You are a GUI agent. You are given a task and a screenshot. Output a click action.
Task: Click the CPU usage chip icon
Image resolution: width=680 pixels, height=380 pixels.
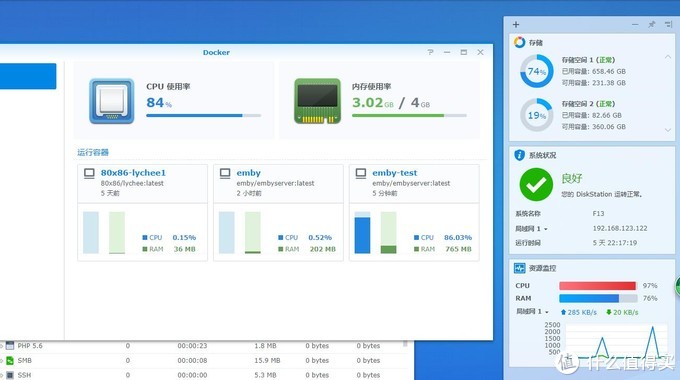click(111, 101)
